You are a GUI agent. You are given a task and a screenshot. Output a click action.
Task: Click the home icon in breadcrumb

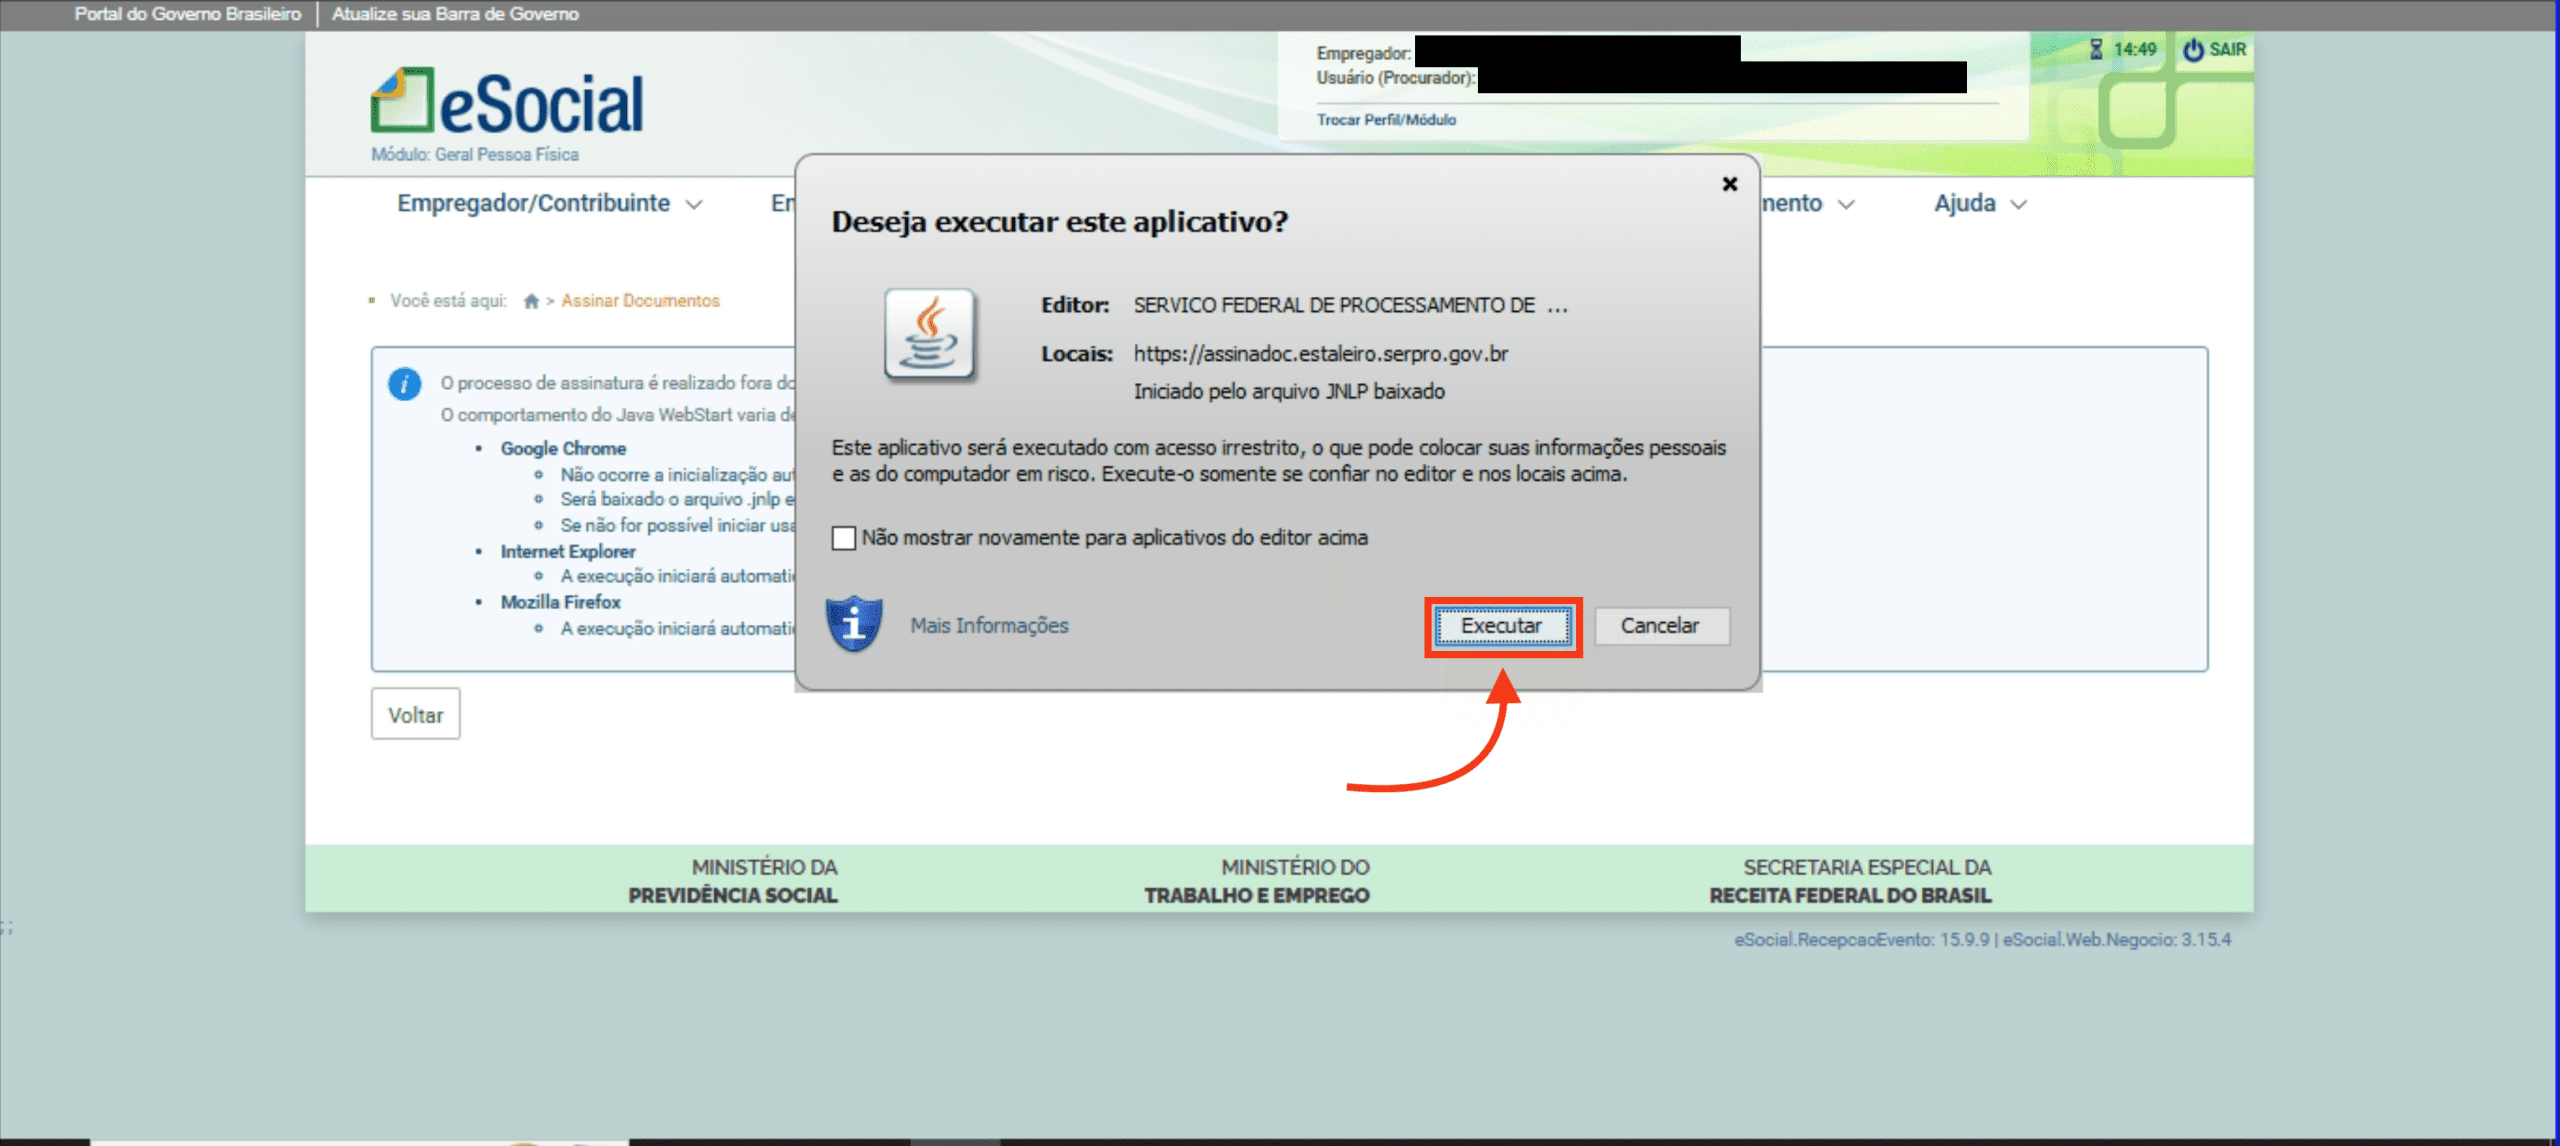(531, 301)
